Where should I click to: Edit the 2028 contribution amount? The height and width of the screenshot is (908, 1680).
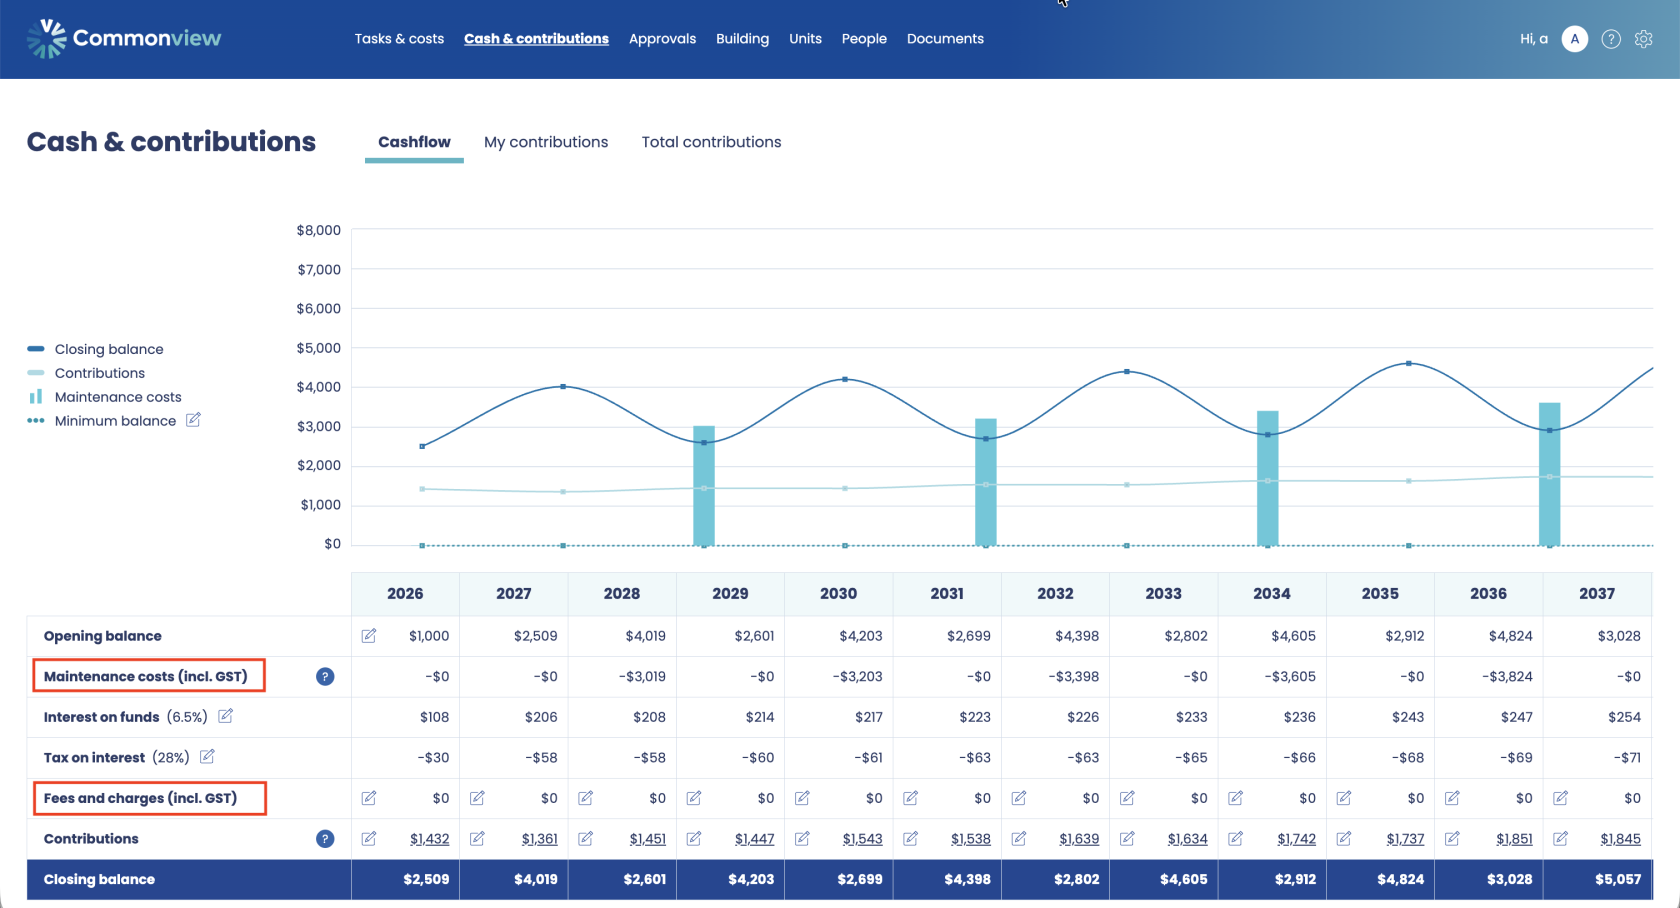click(x=585, y=839)
